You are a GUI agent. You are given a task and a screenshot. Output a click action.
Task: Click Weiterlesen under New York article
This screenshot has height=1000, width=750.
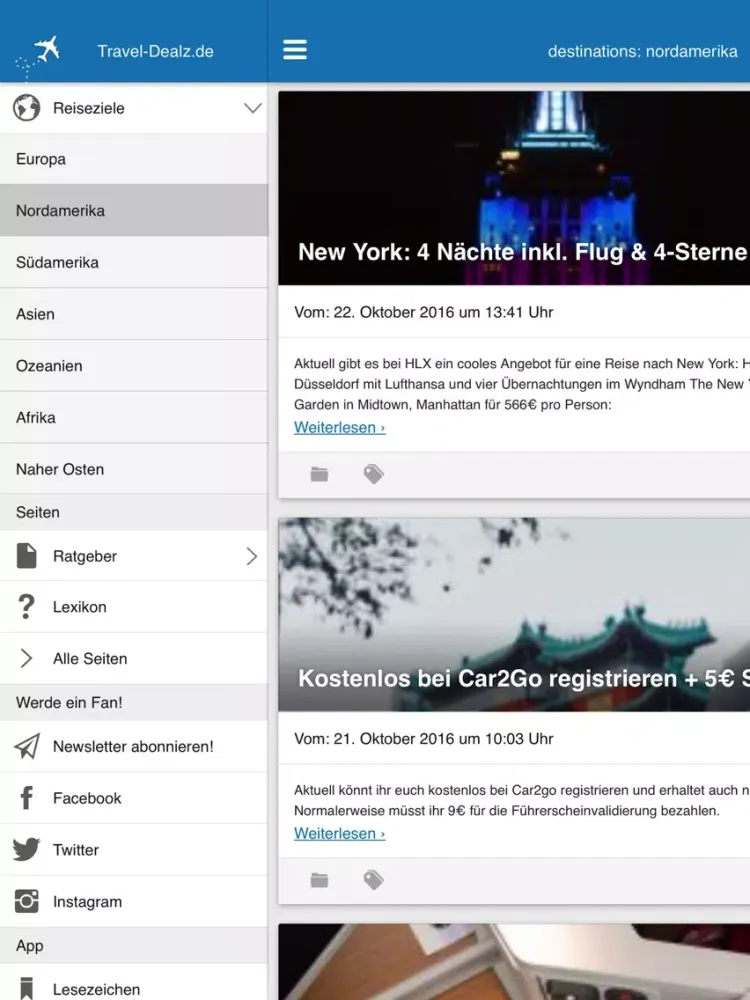click(339, 427)
